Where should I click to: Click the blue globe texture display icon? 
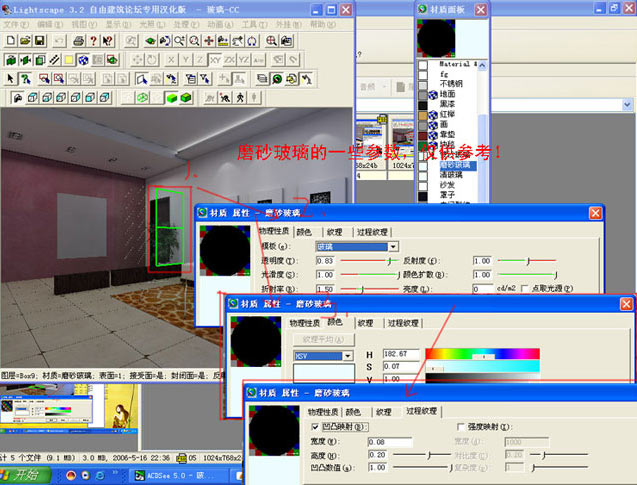[x=83, y=60]
